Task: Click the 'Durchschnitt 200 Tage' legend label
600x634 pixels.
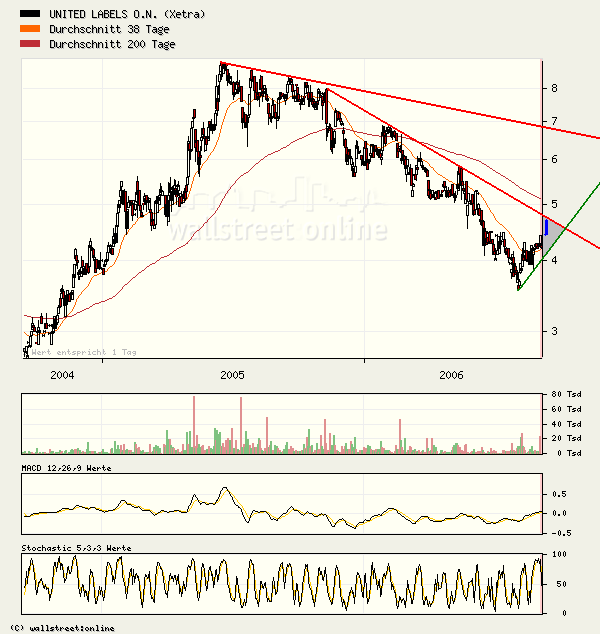Action: tap(112, 44)
